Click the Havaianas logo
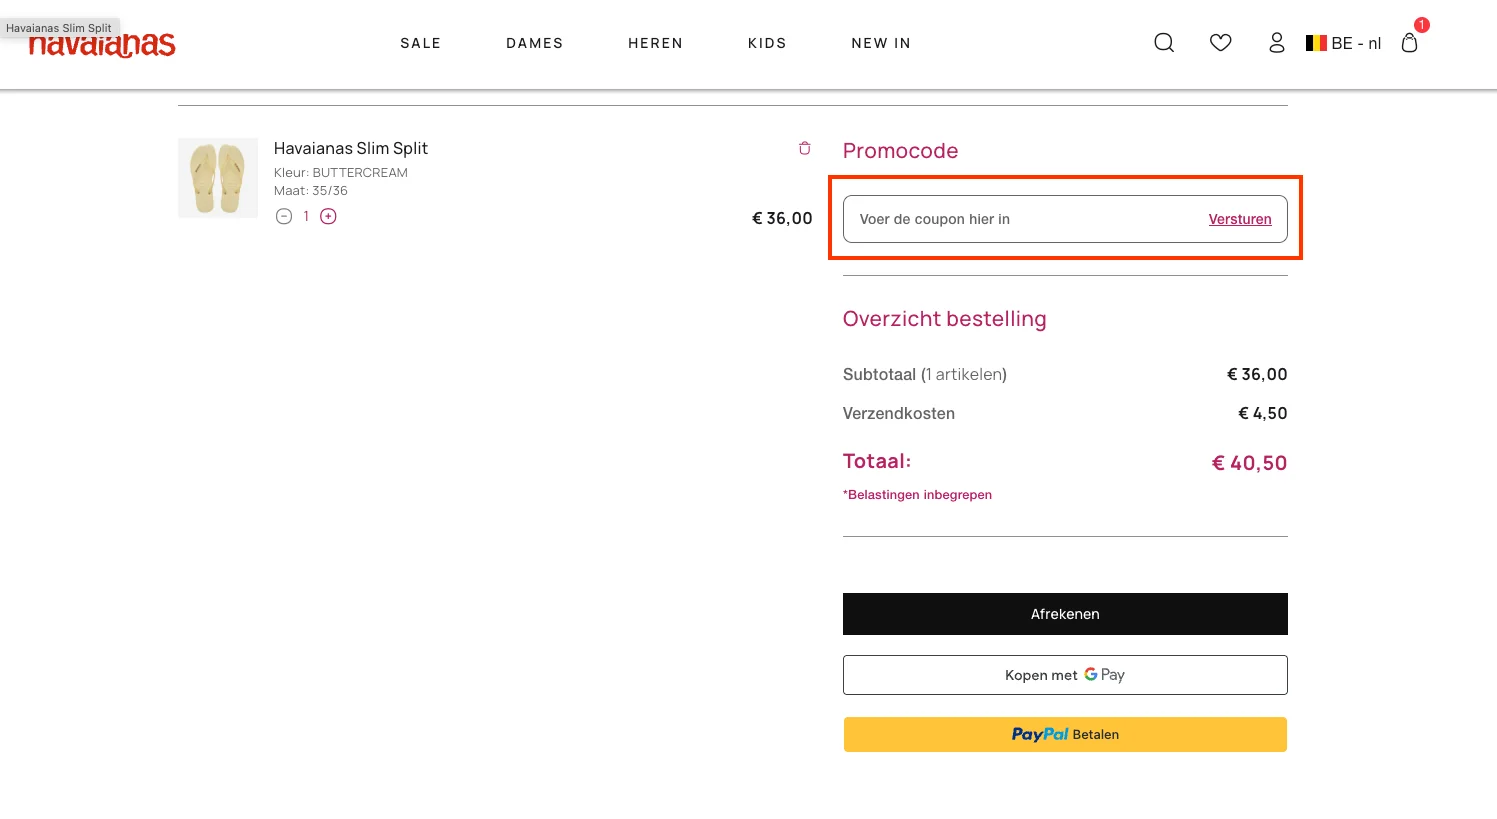Viewport: 1497px width, 819px height. point(102,45)
